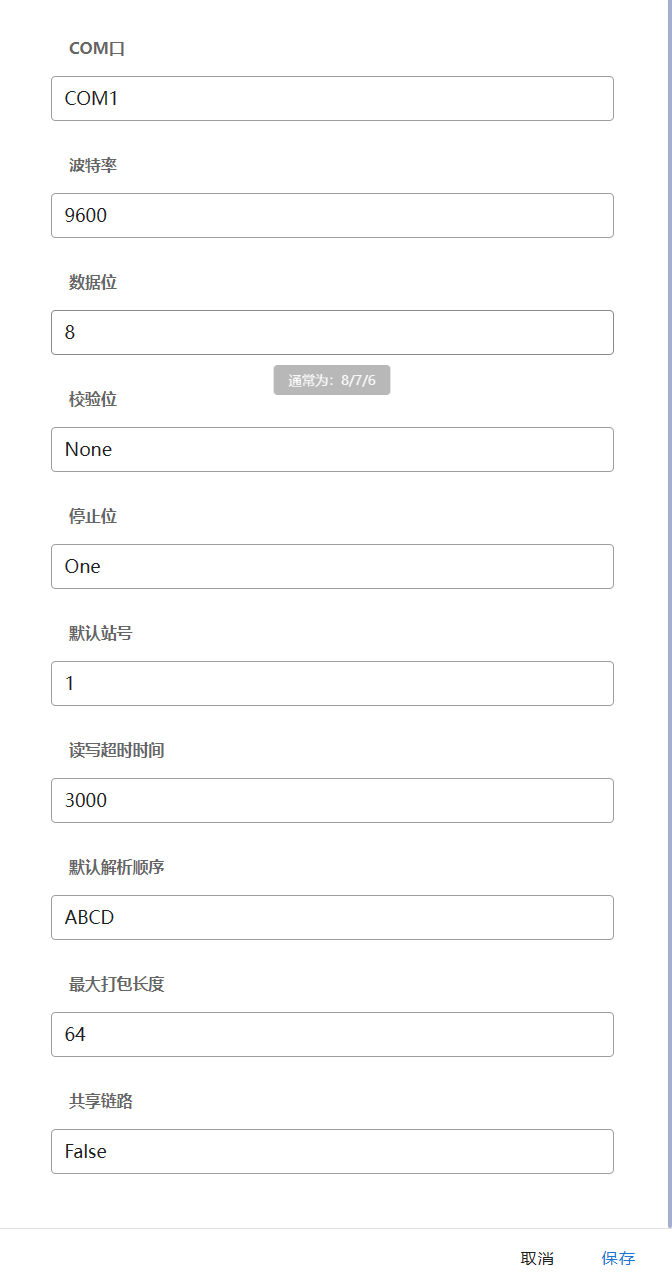Focus the 波特率 field showing 9600
The image size is (672, 1281).
(332, 215)
